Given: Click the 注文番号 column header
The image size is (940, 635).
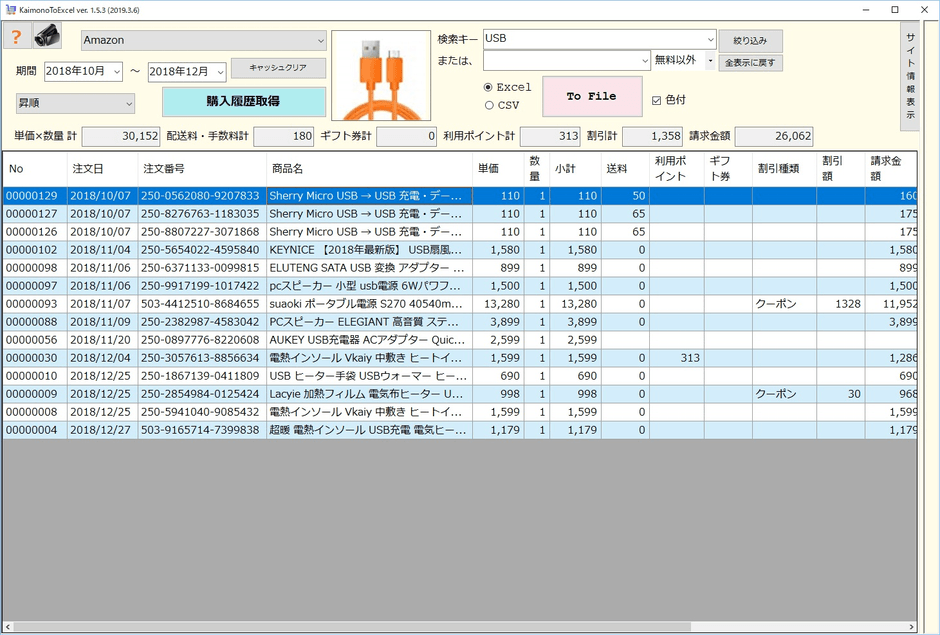Looking at the screenshot, I should coord(202,169).
